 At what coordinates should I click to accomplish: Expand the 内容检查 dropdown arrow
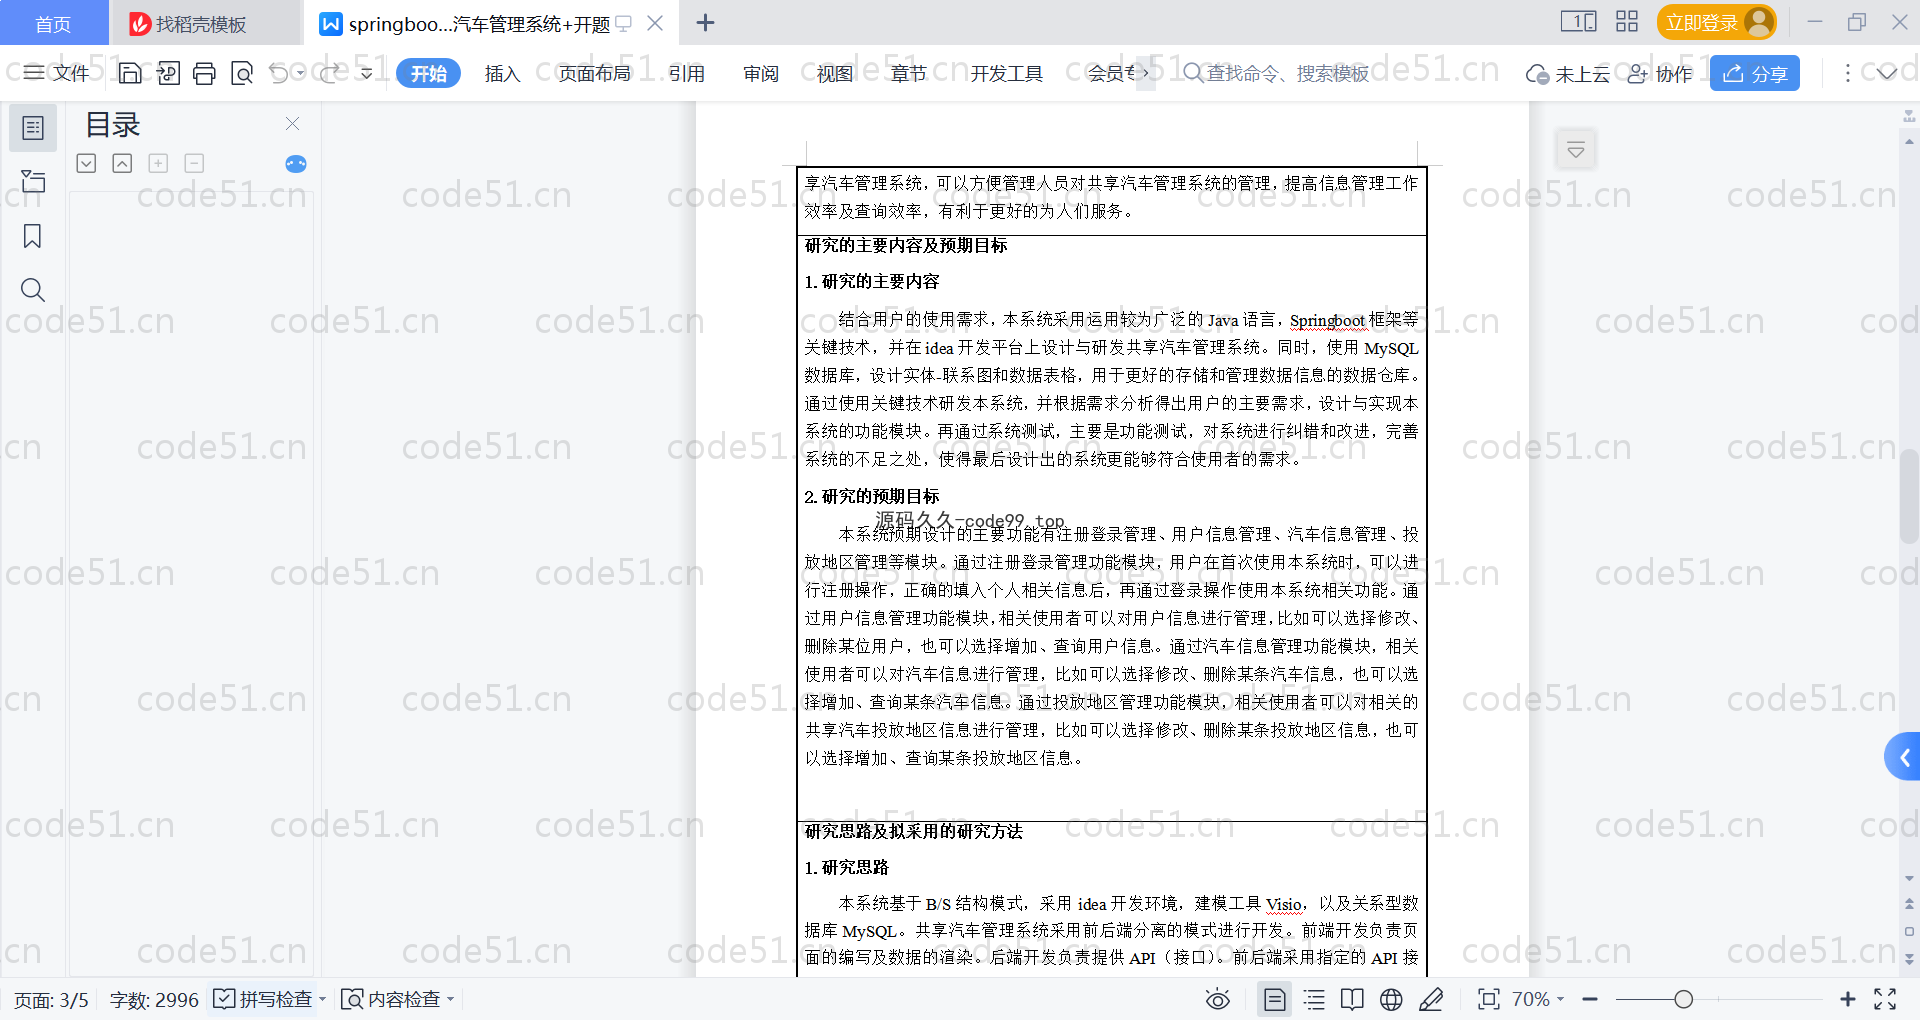450,999
